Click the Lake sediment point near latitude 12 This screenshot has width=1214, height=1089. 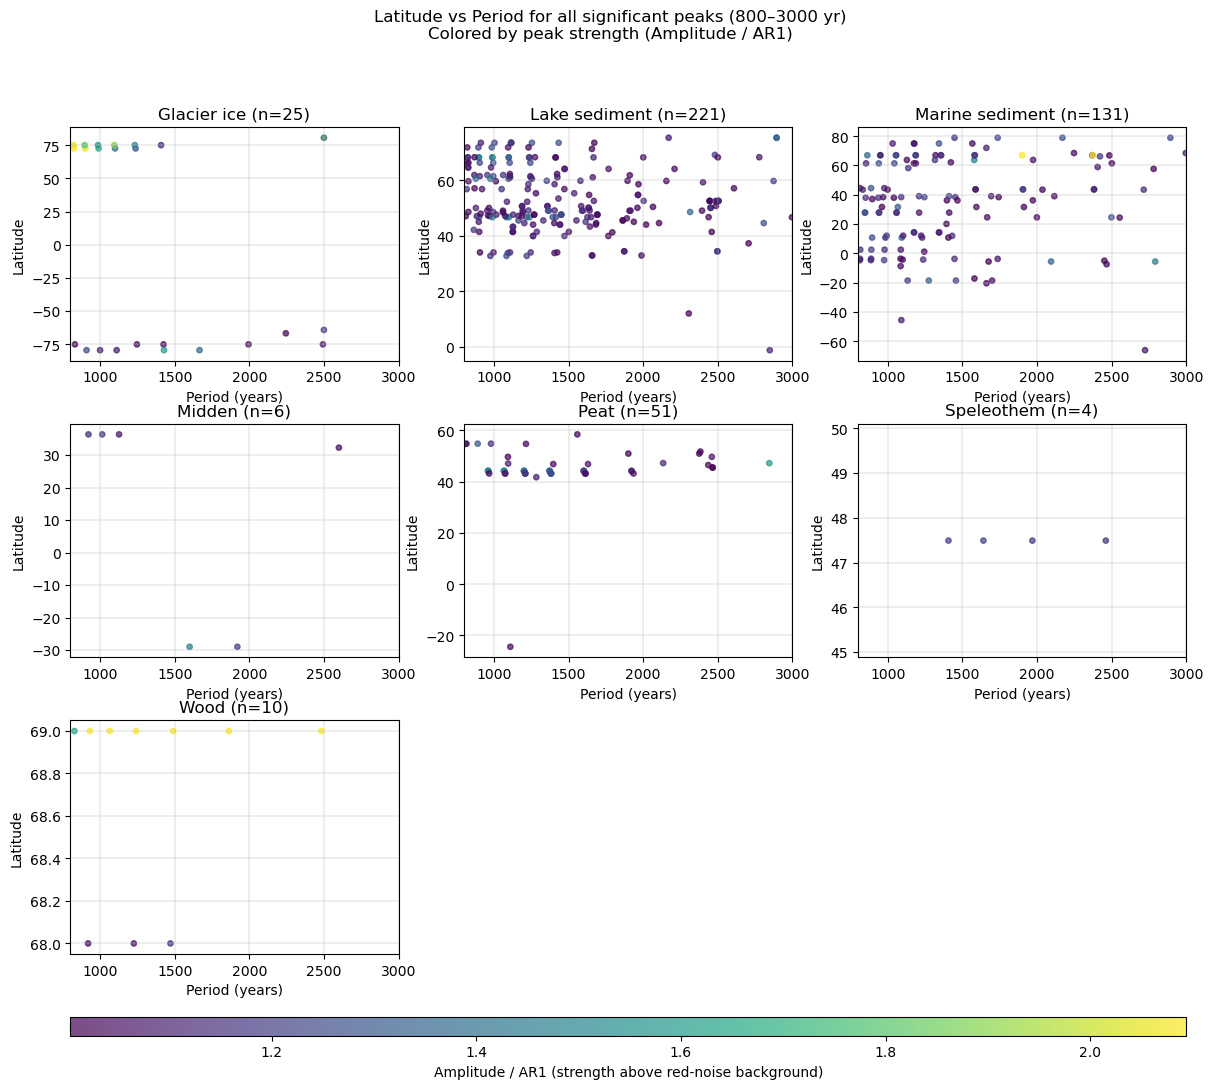tap(689, 314)
